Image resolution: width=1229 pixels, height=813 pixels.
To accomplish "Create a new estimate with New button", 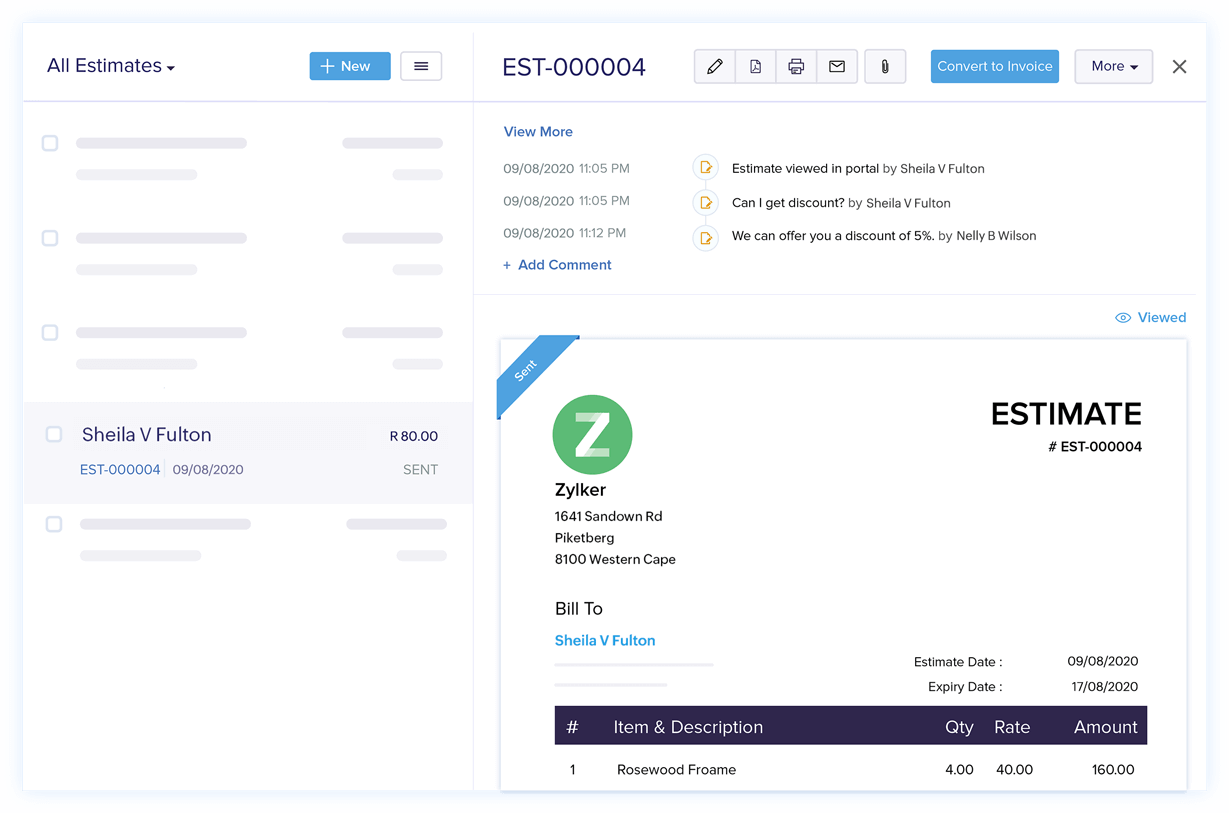I will click(350, 66).
